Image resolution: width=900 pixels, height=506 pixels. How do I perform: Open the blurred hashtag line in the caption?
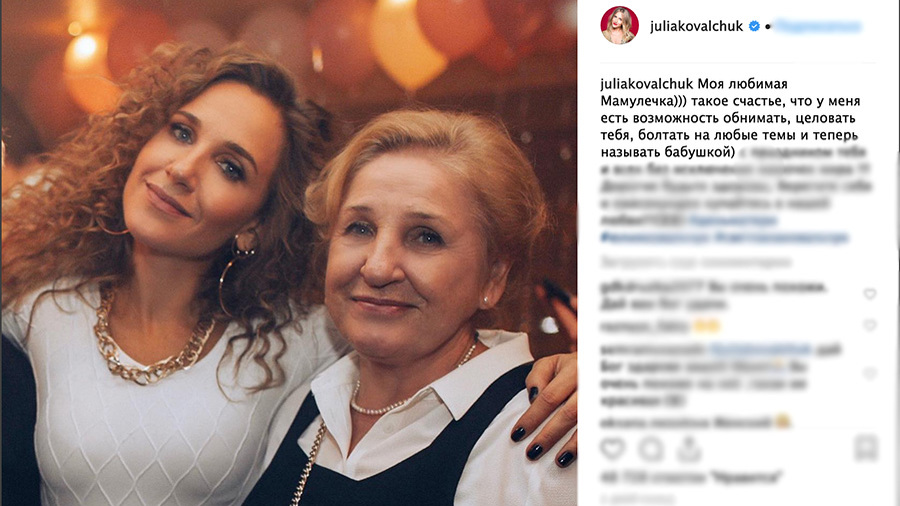724,237
